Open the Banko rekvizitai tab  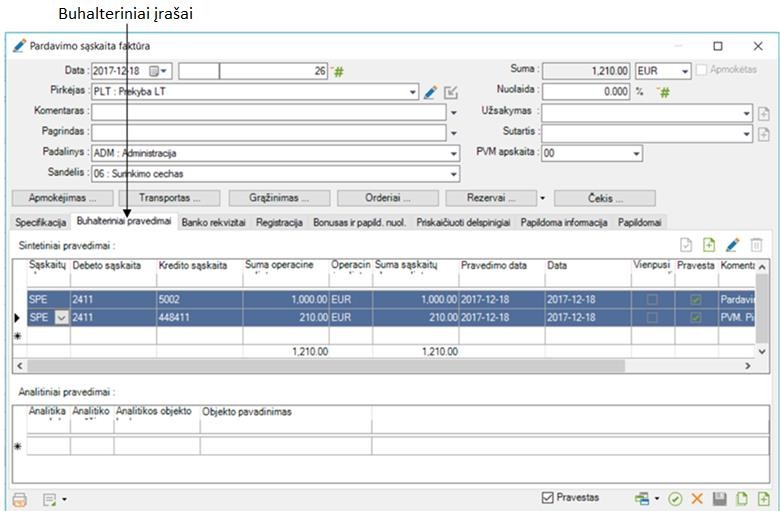point(215,222)
